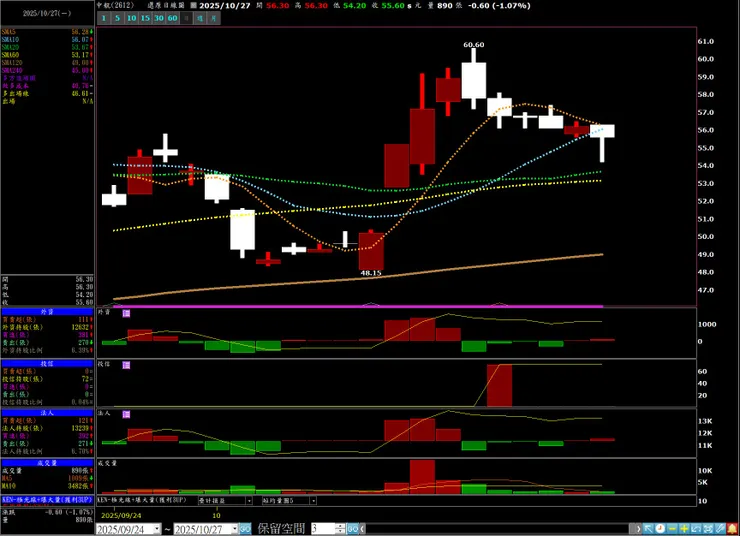Screen dimensions: 740x536
Task: Click the tall red volume bar
Action: (x=422, y=477)
